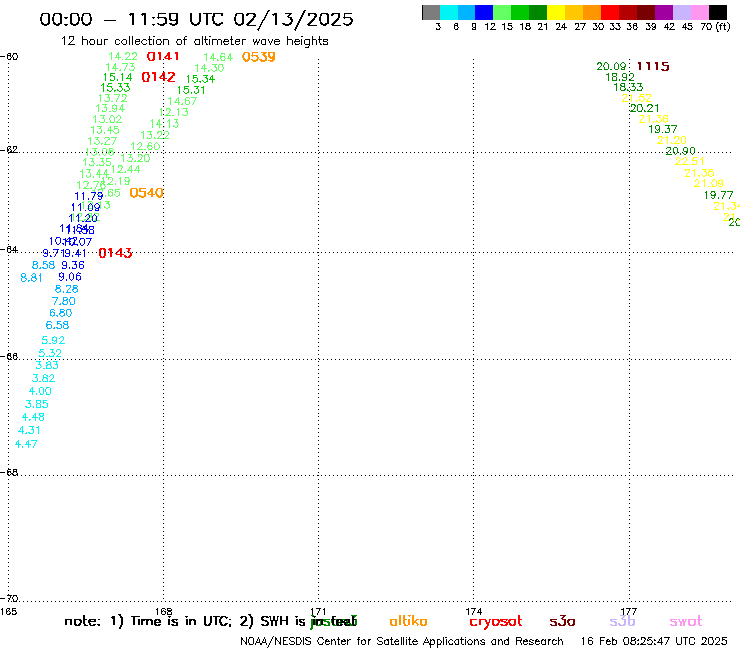
Task: Click the longitude axis label 174
Action: 473,611
